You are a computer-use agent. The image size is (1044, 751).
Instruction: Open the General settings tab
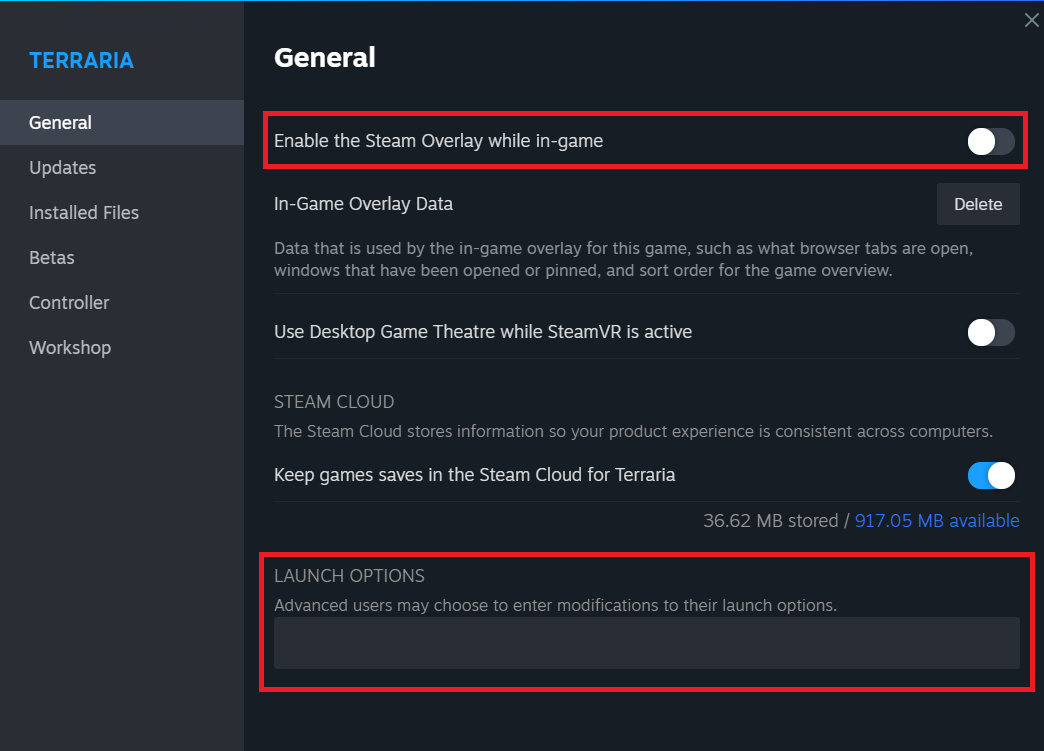(x=61, y=123)
